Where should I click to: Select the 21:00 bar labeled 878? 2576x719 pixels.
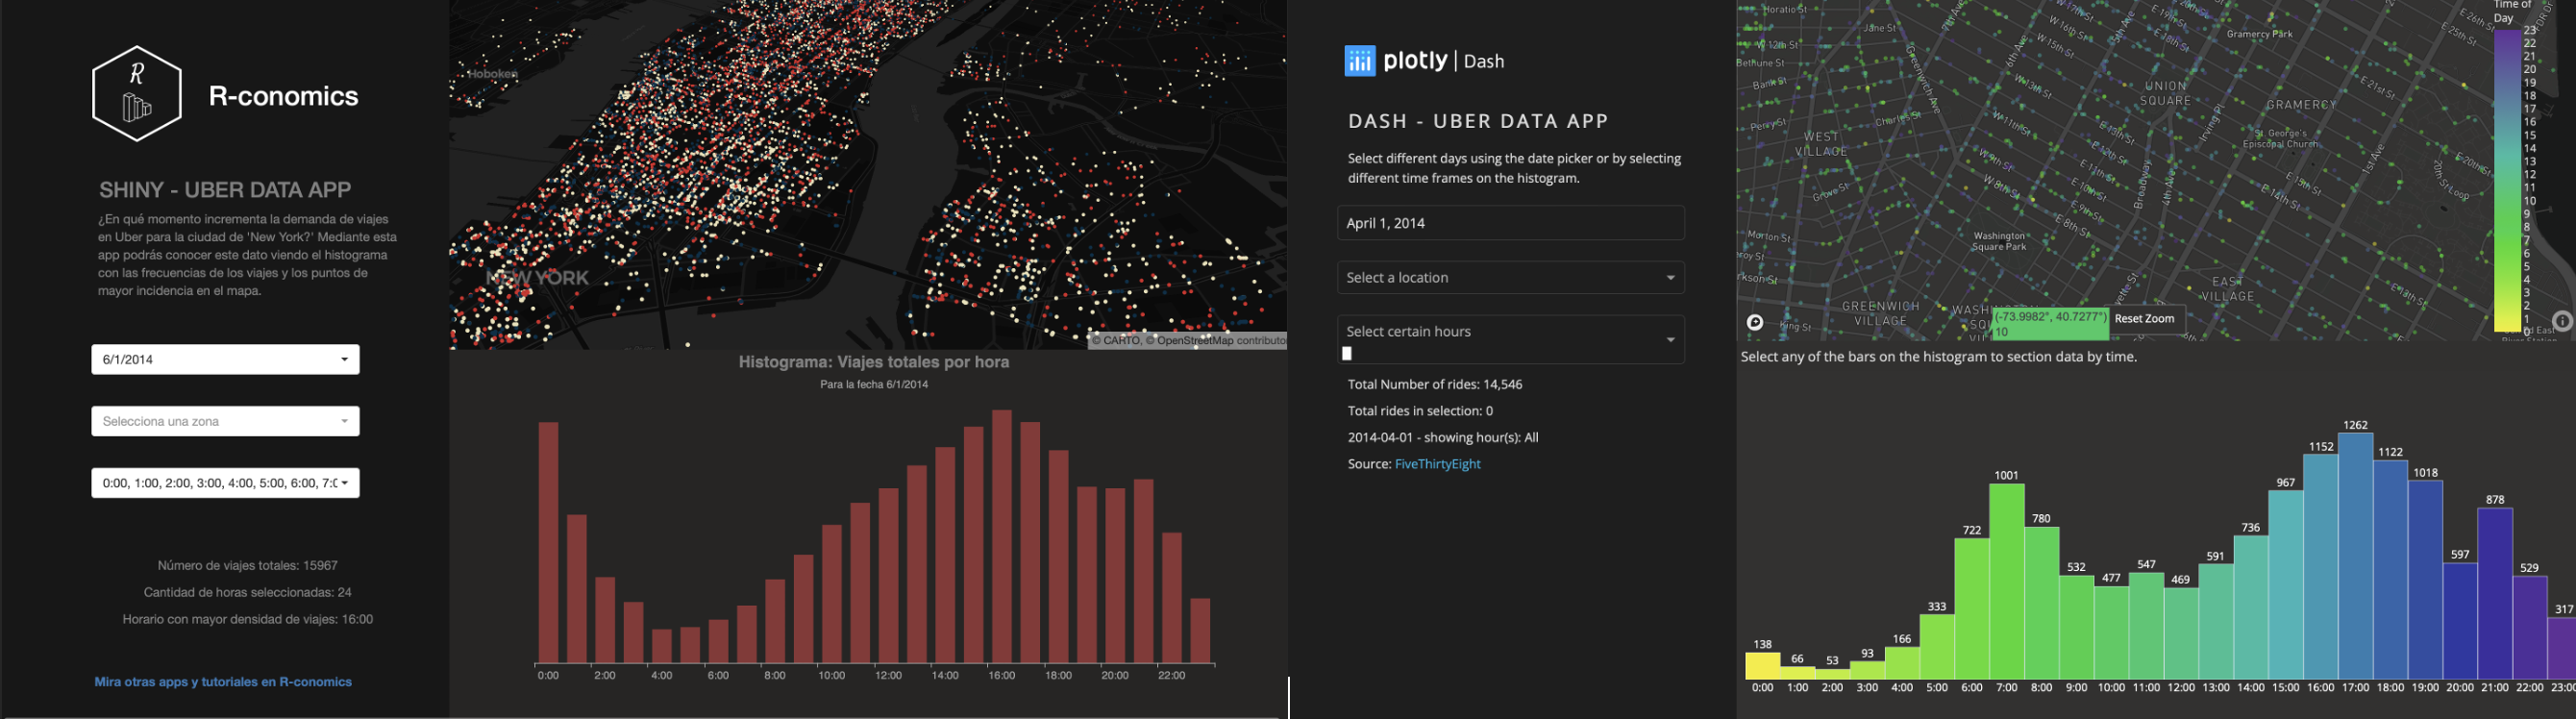tap(2494, 595)
